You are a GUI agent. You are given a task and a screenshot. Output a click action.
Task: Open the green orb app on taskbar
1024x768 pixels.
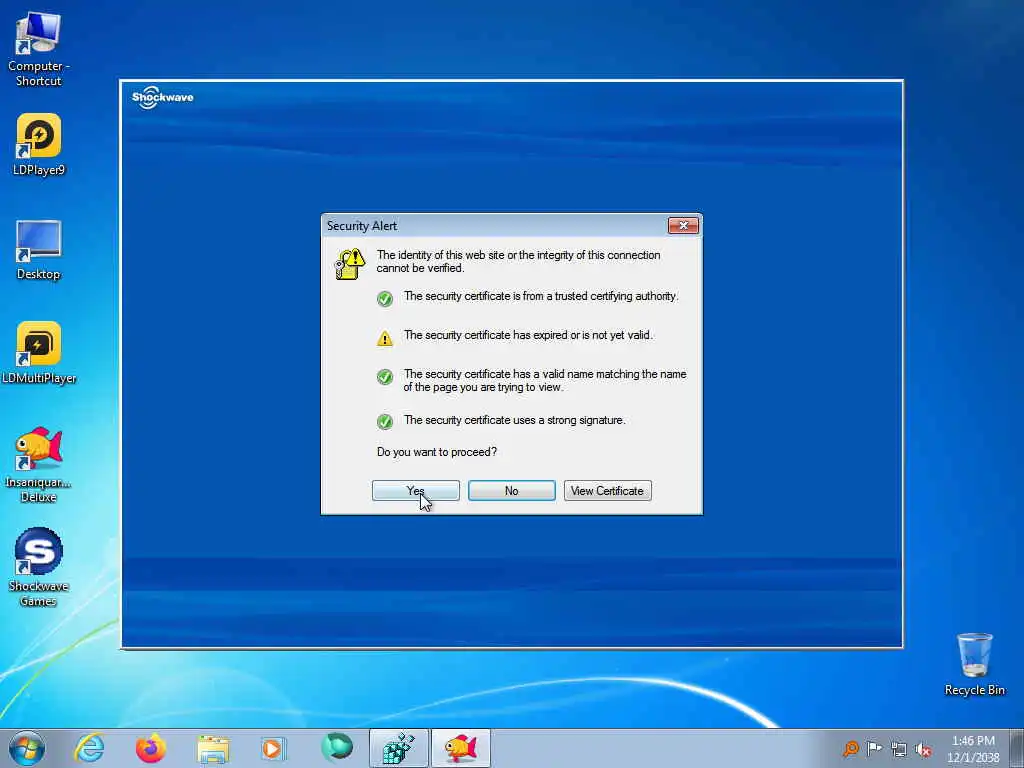coord(337,747)
